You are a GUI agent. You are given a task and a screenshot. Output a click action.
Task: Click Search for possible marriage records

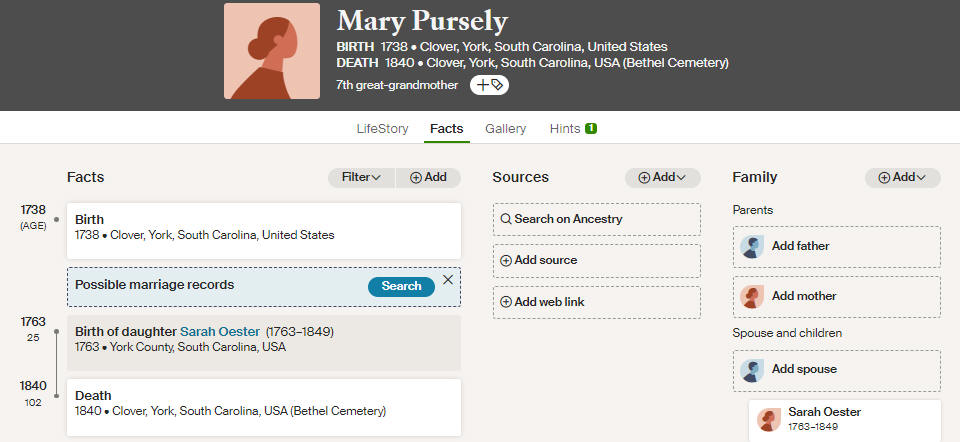[402, 286]
